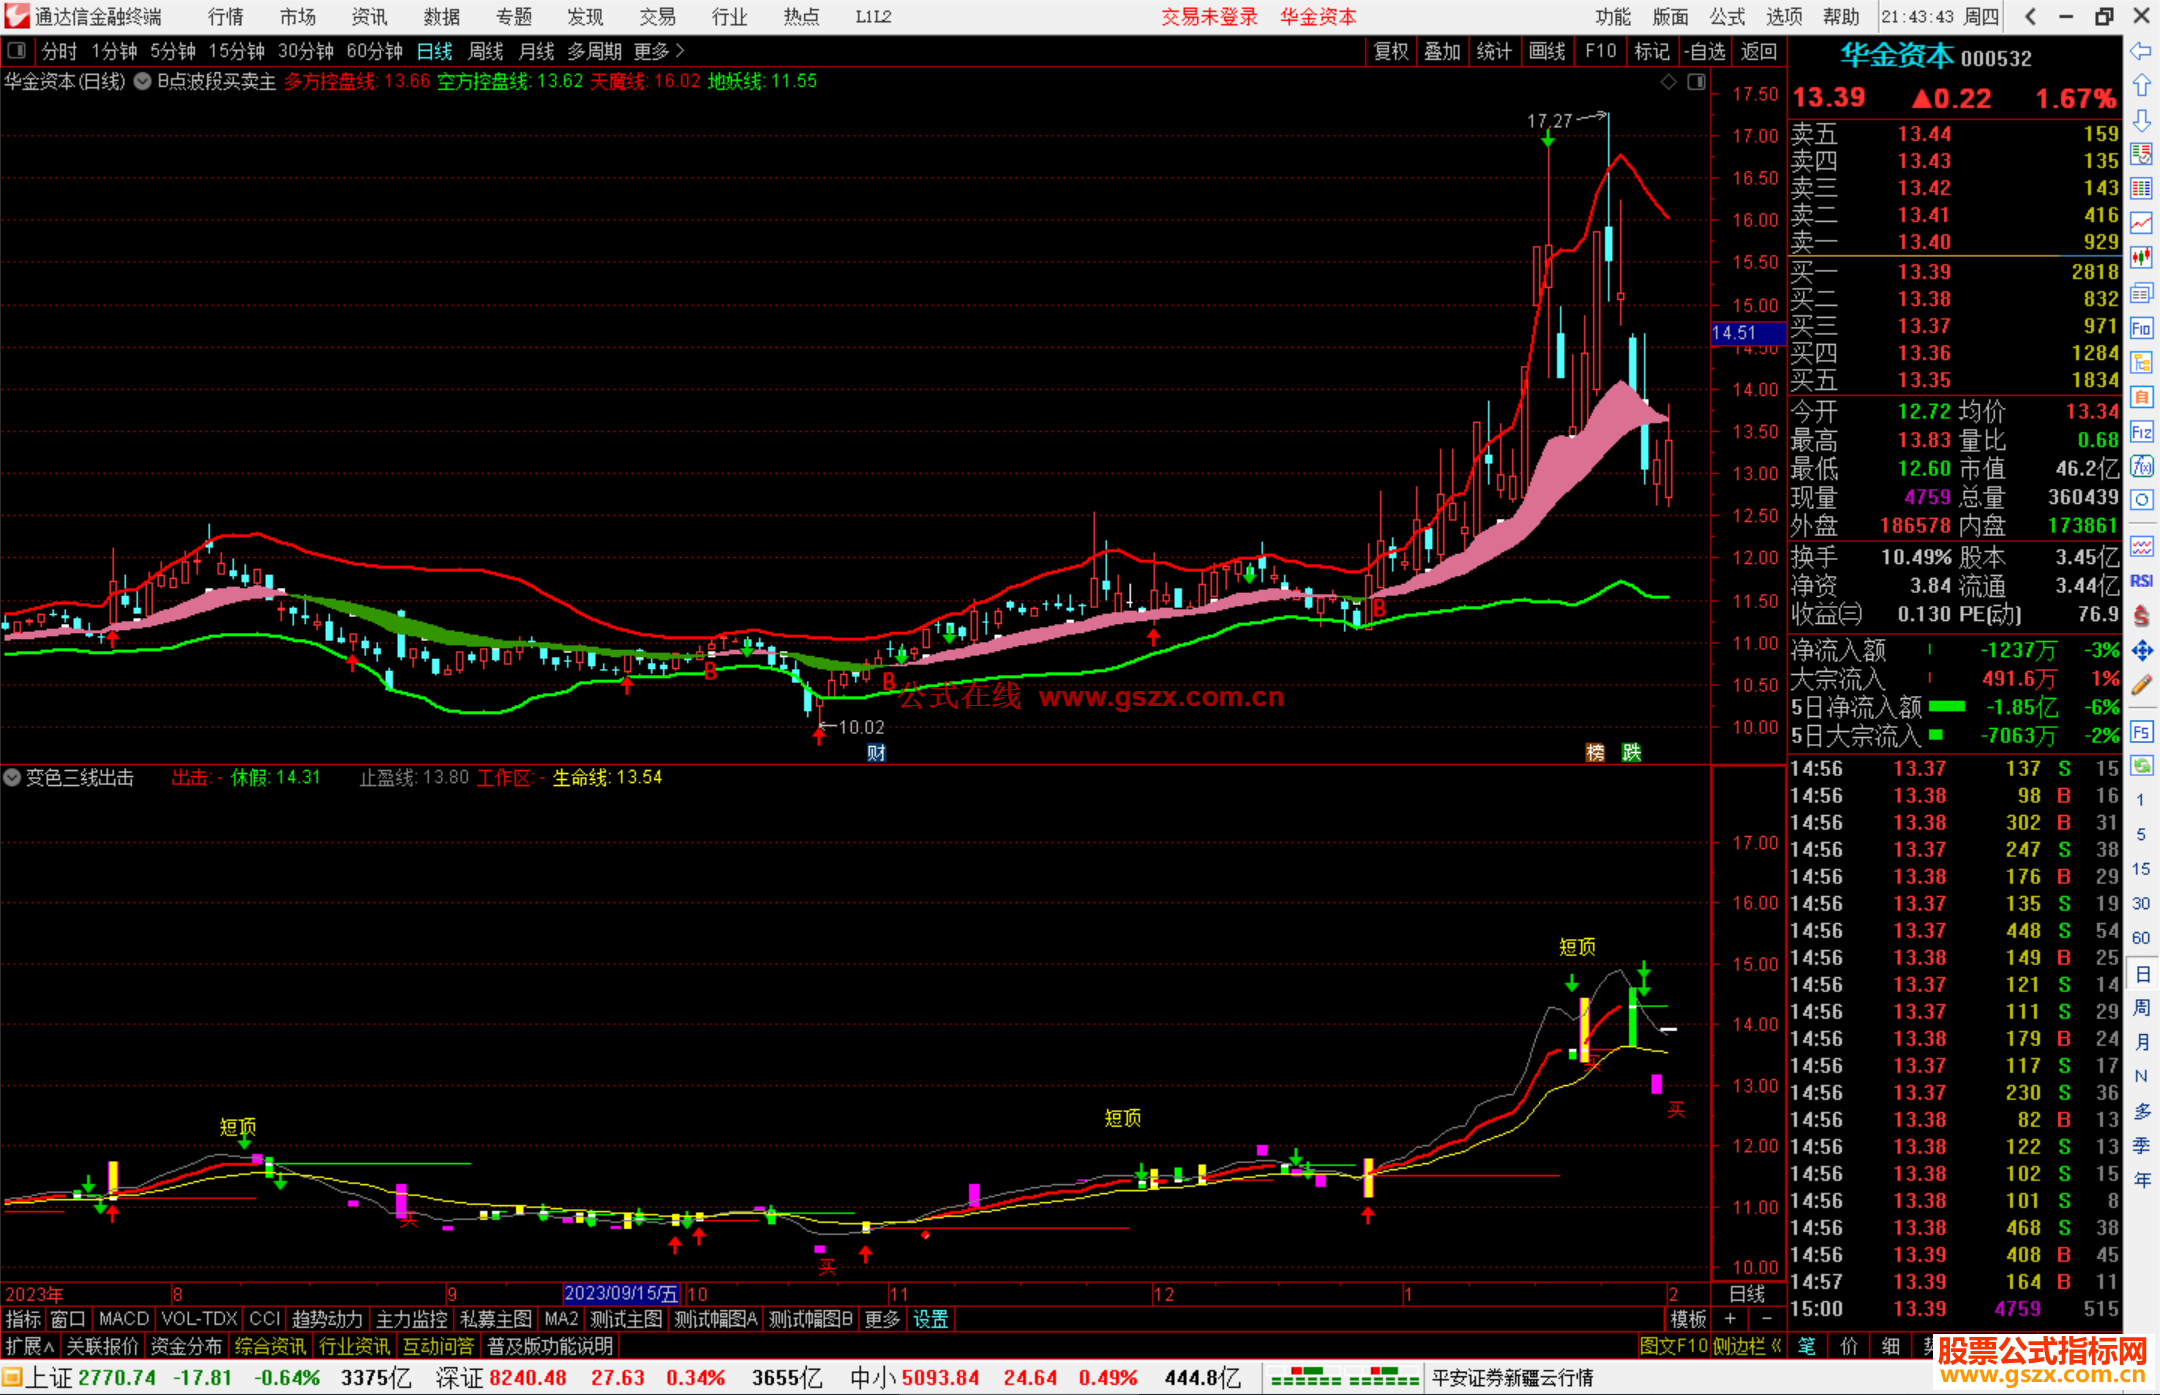The height and width of the screenshot is (1395, 2160).
Task: Open the RSI indicator sidebar icon
Action: [2141, 581]
